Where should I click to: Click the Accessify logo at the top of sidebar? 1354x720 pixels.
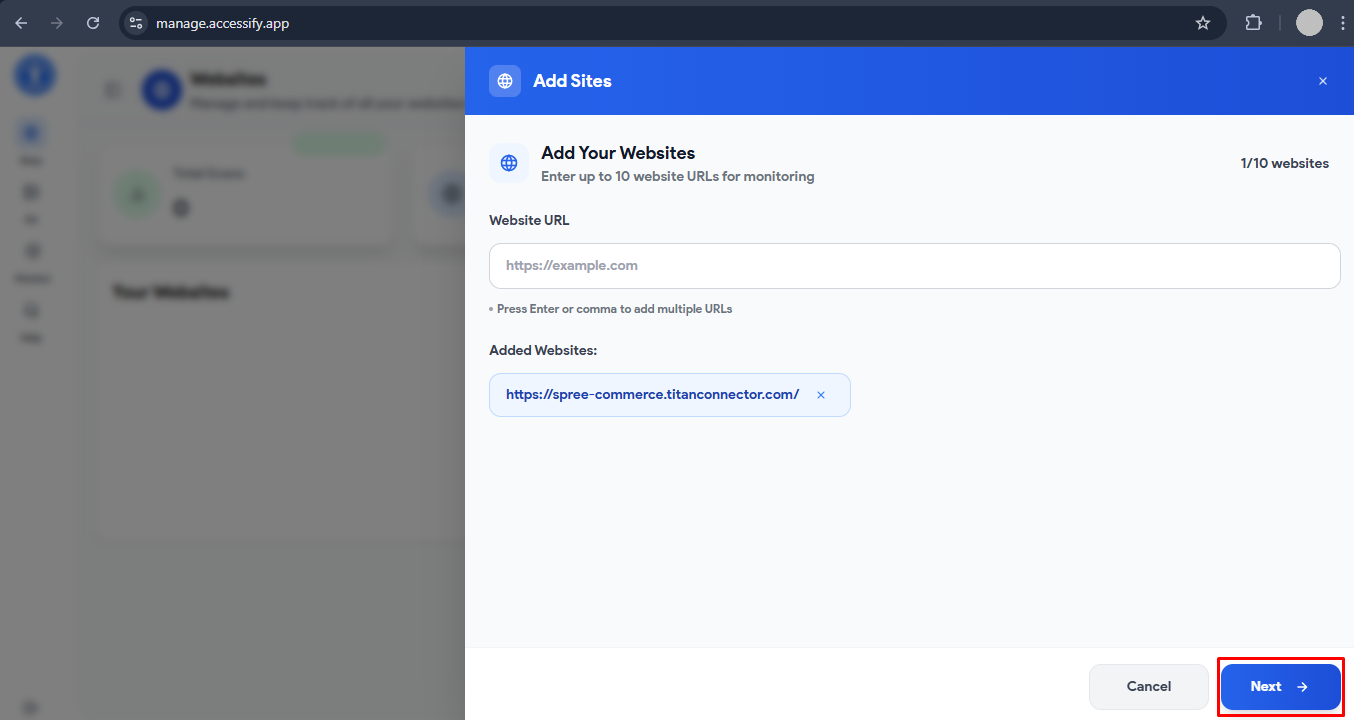pos(34,74)
